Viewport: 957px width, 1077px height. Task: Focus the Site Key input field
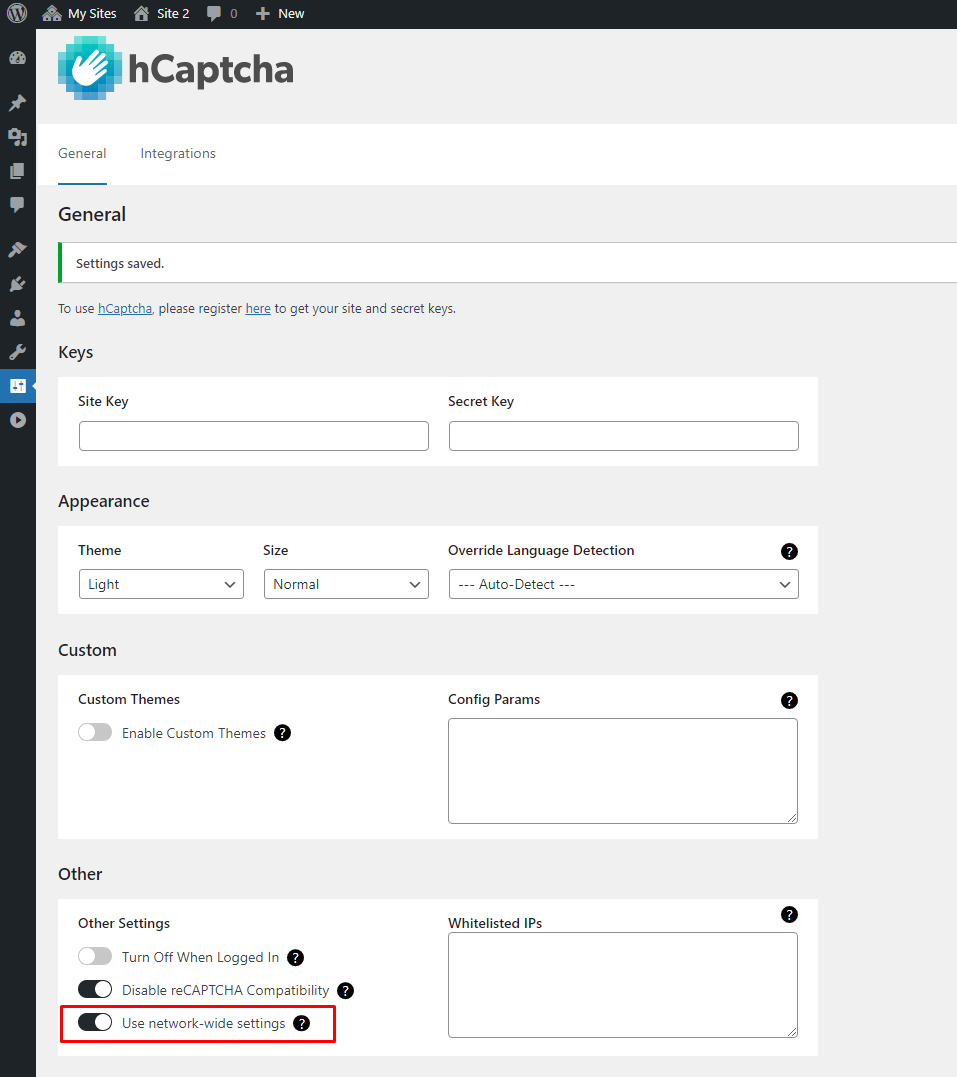tap(254, 436)
